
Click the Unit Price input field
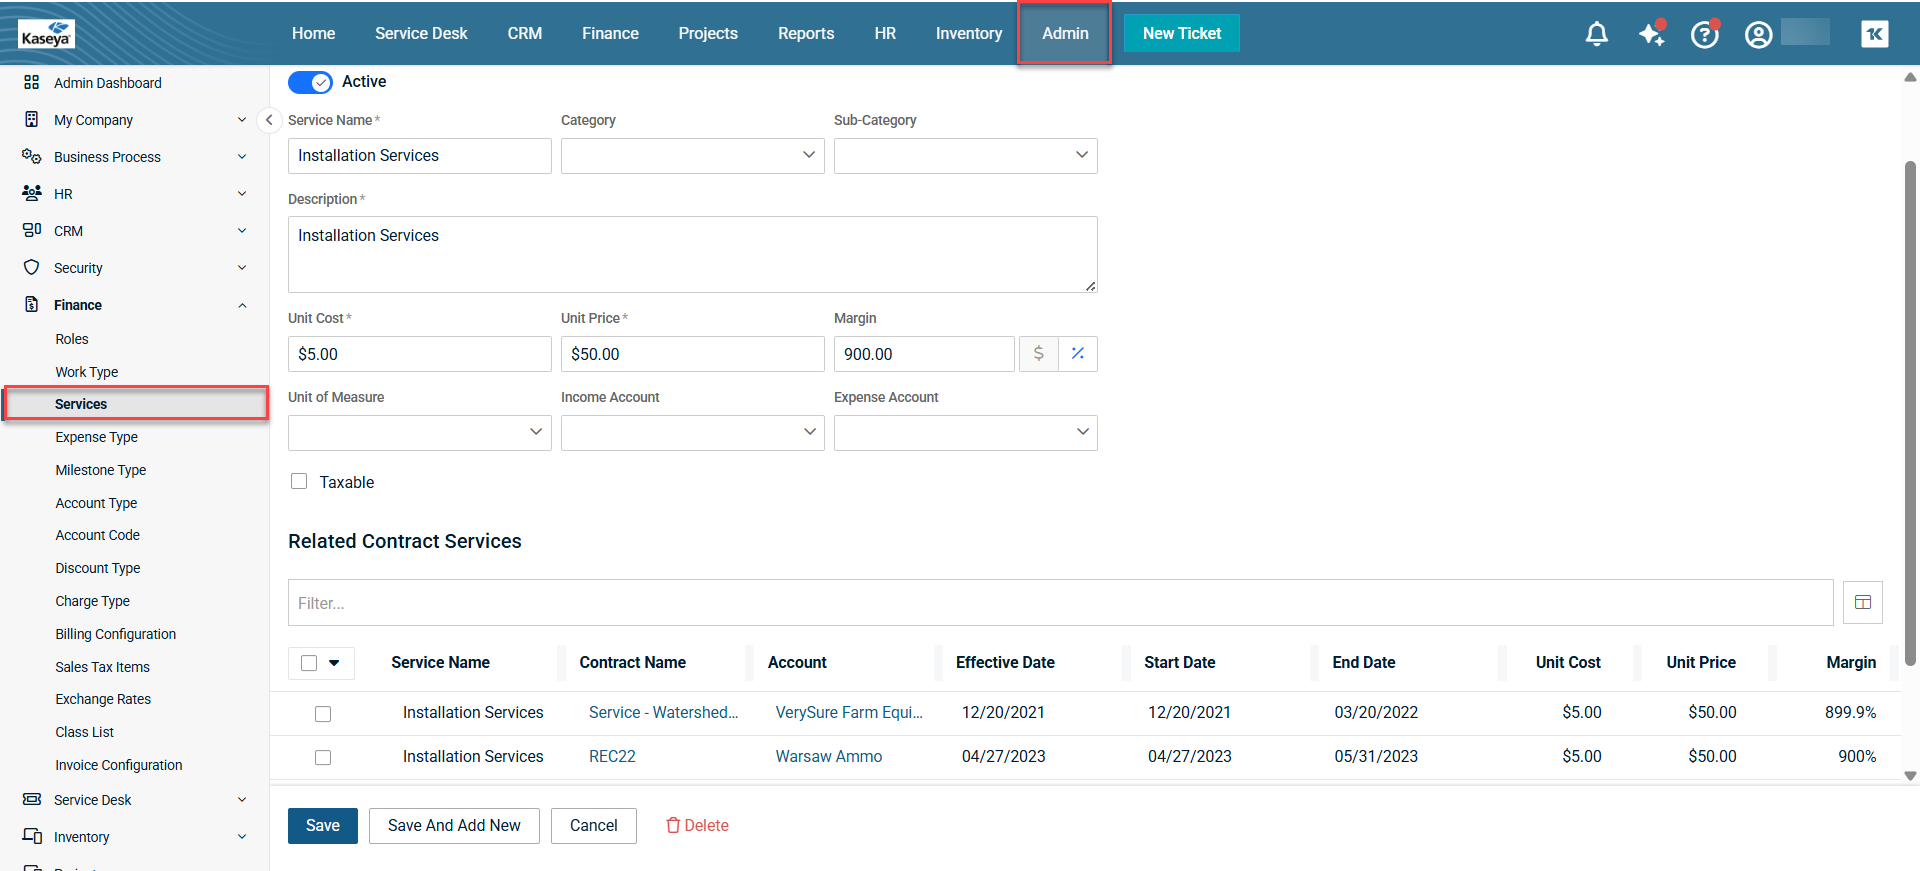692,354
